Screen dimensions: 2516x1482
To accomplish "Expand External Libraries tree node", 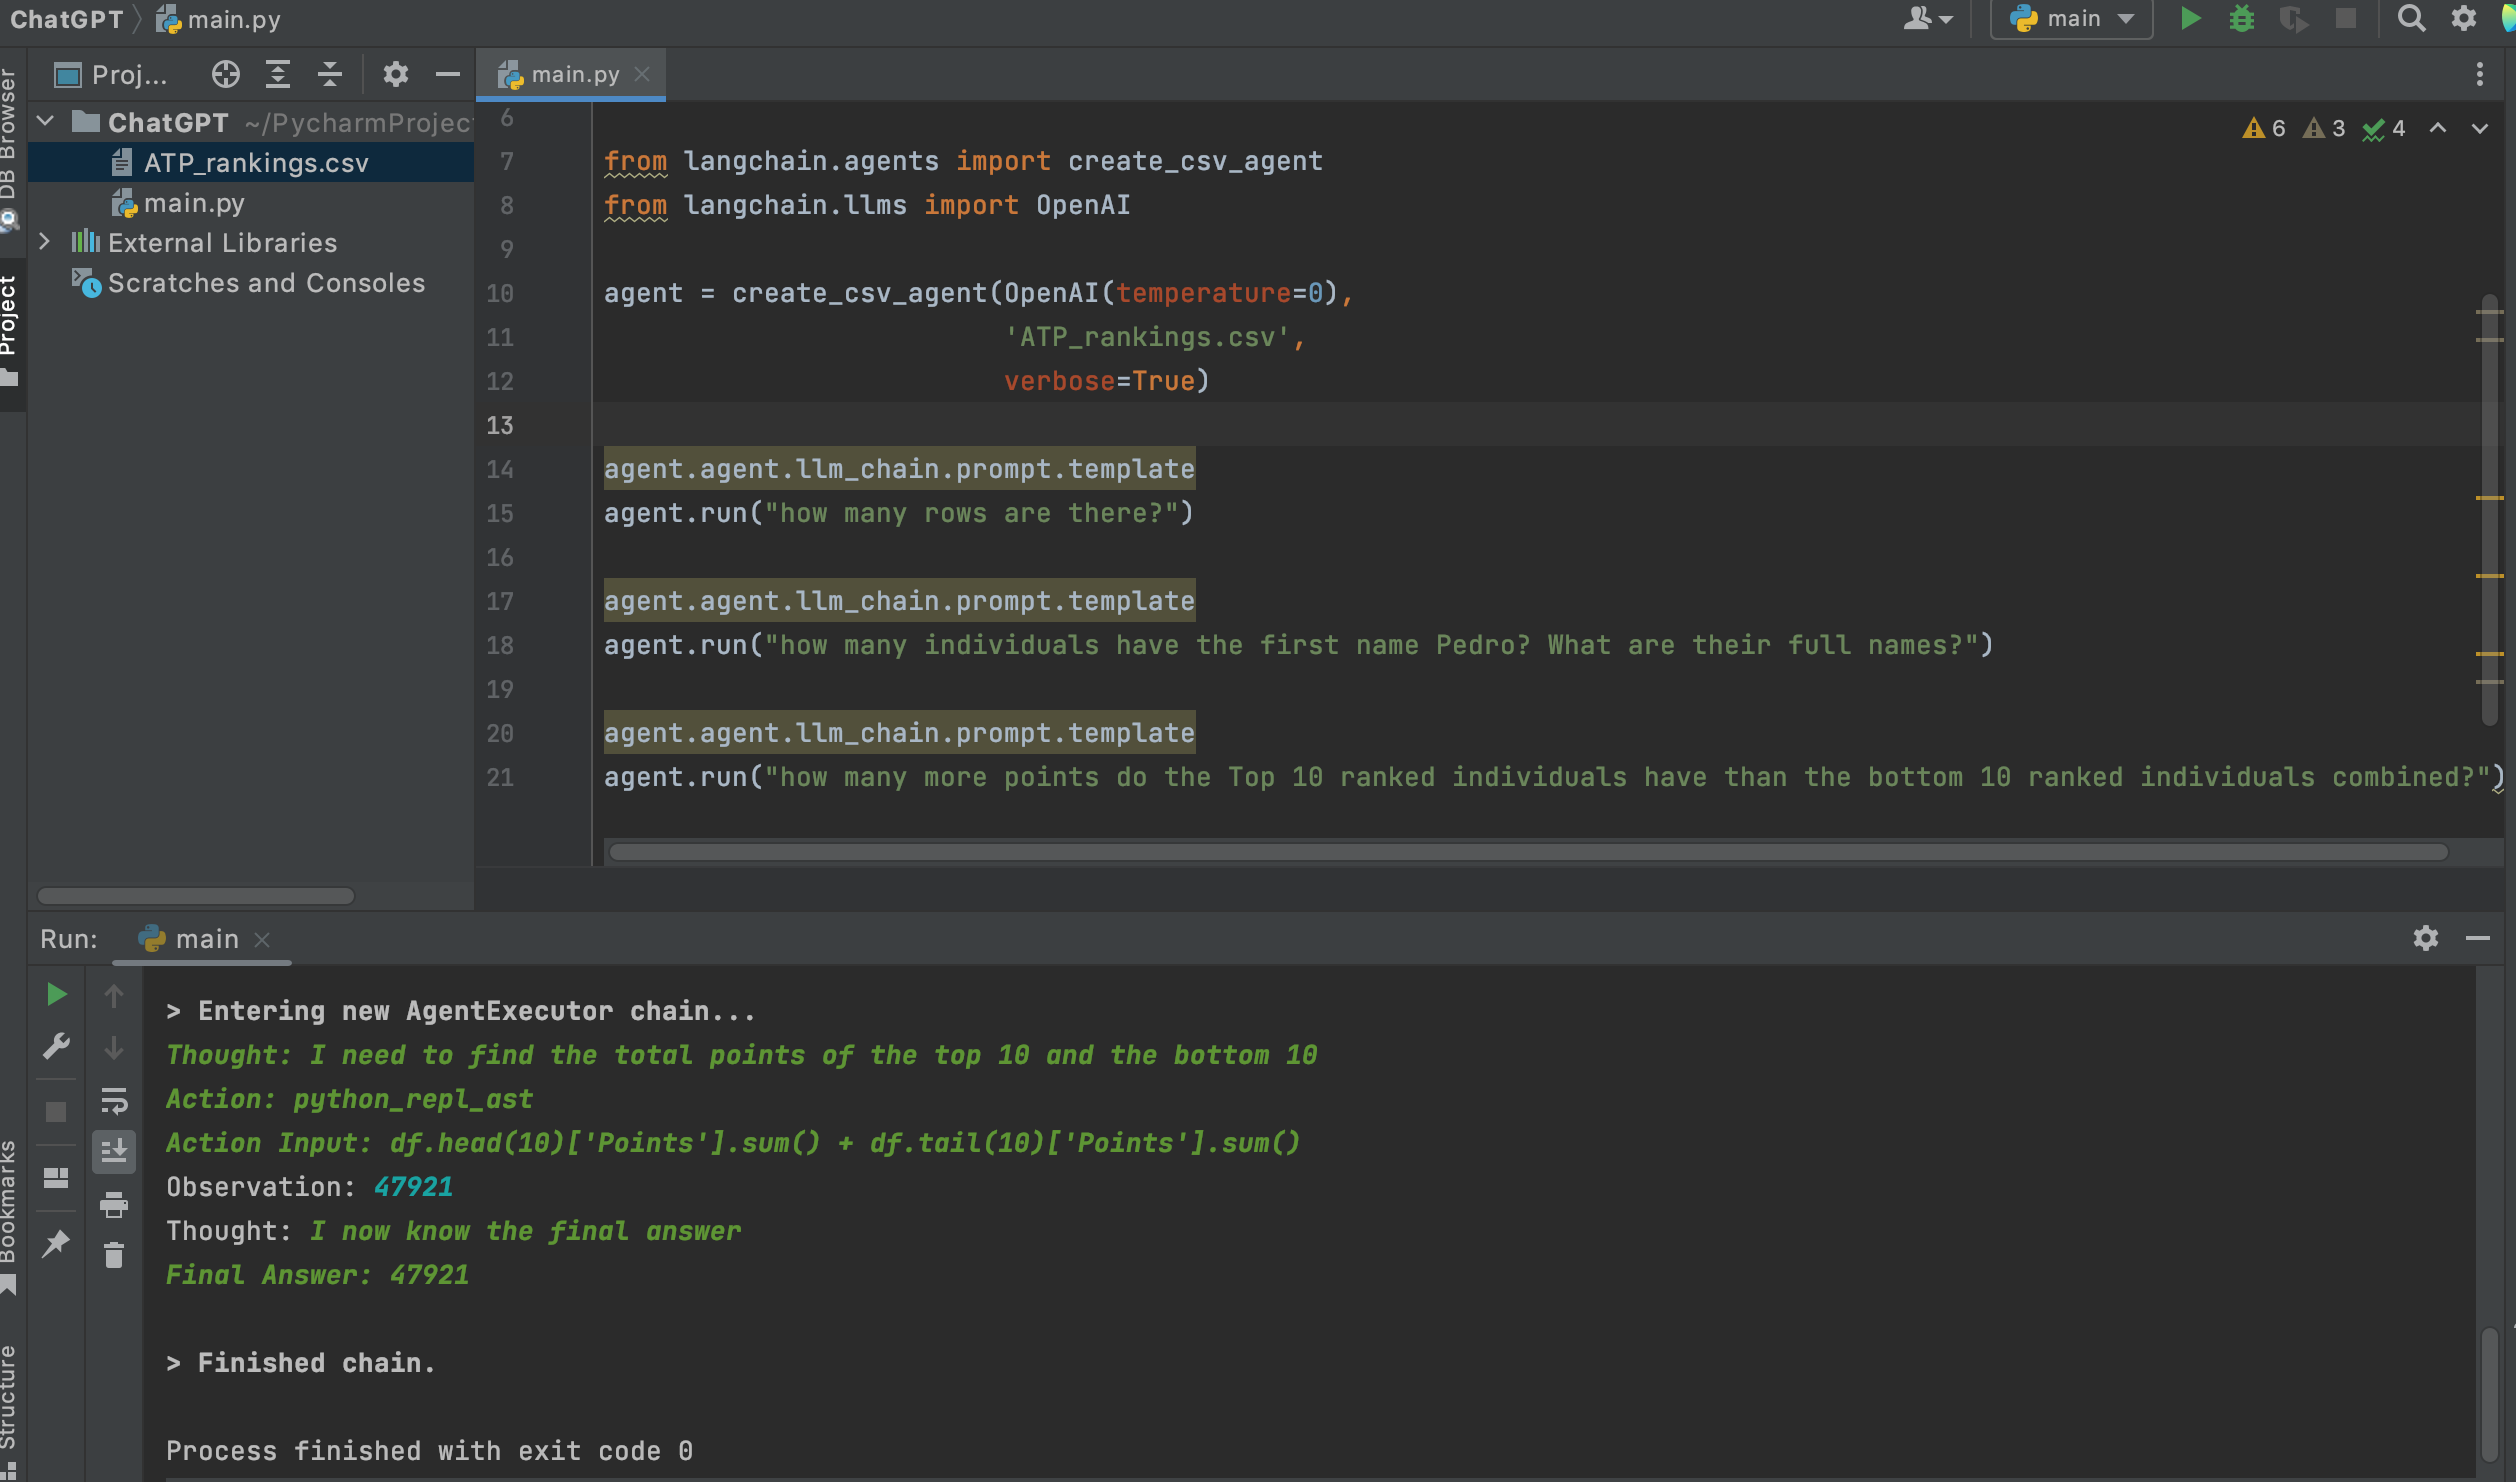I will 44,242.
